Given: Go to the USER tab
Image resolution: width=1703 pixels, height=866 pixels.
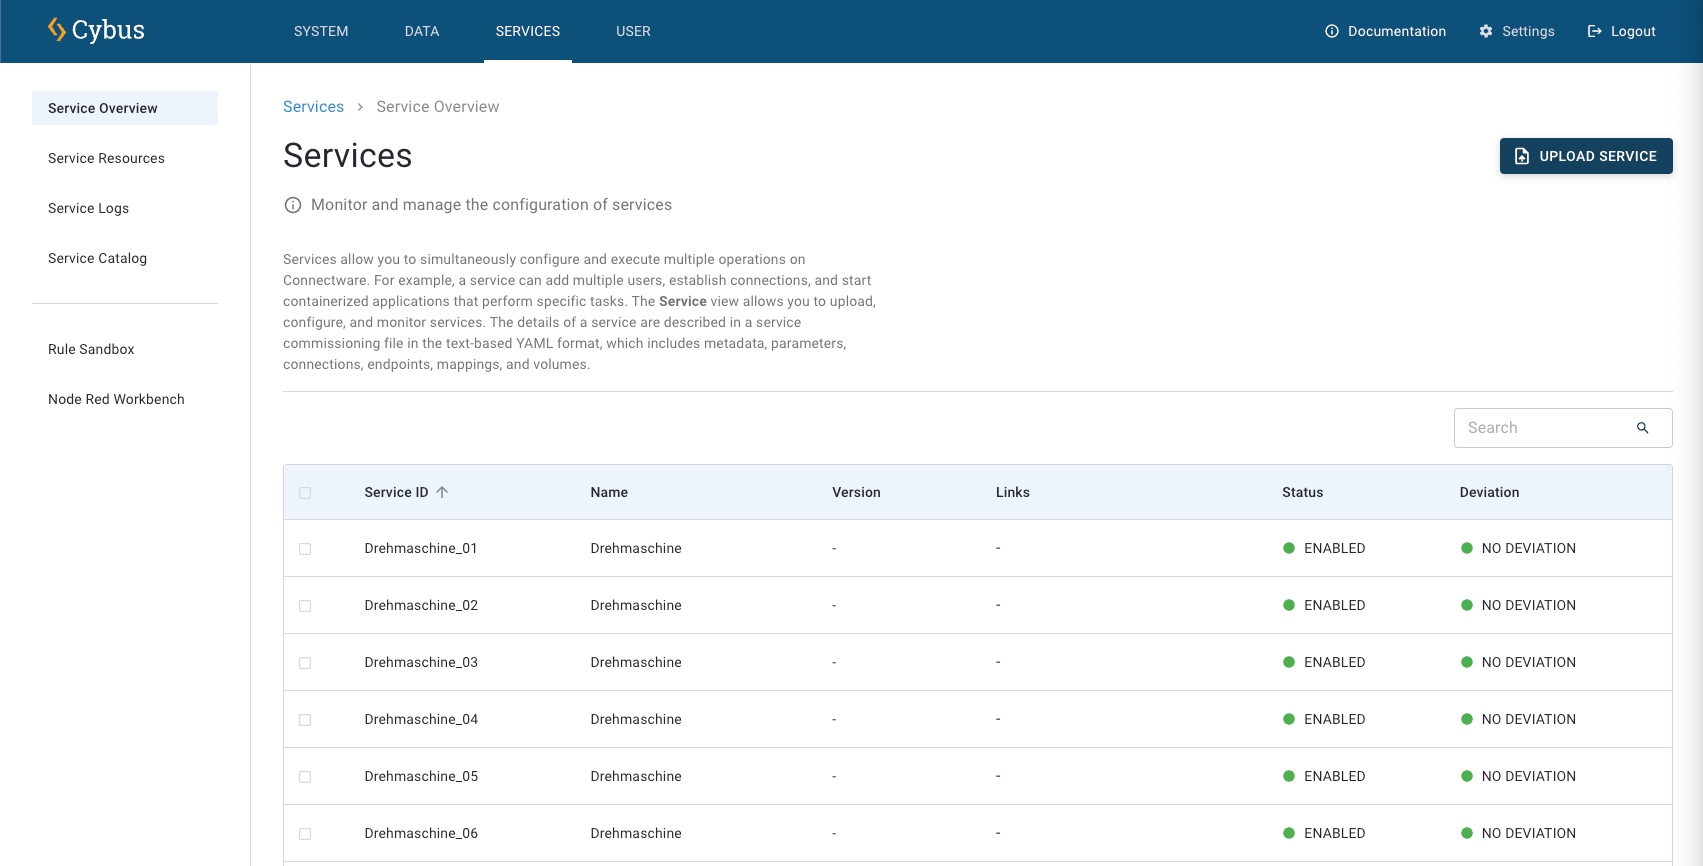Looking at the screenshot, I should 633,31.
